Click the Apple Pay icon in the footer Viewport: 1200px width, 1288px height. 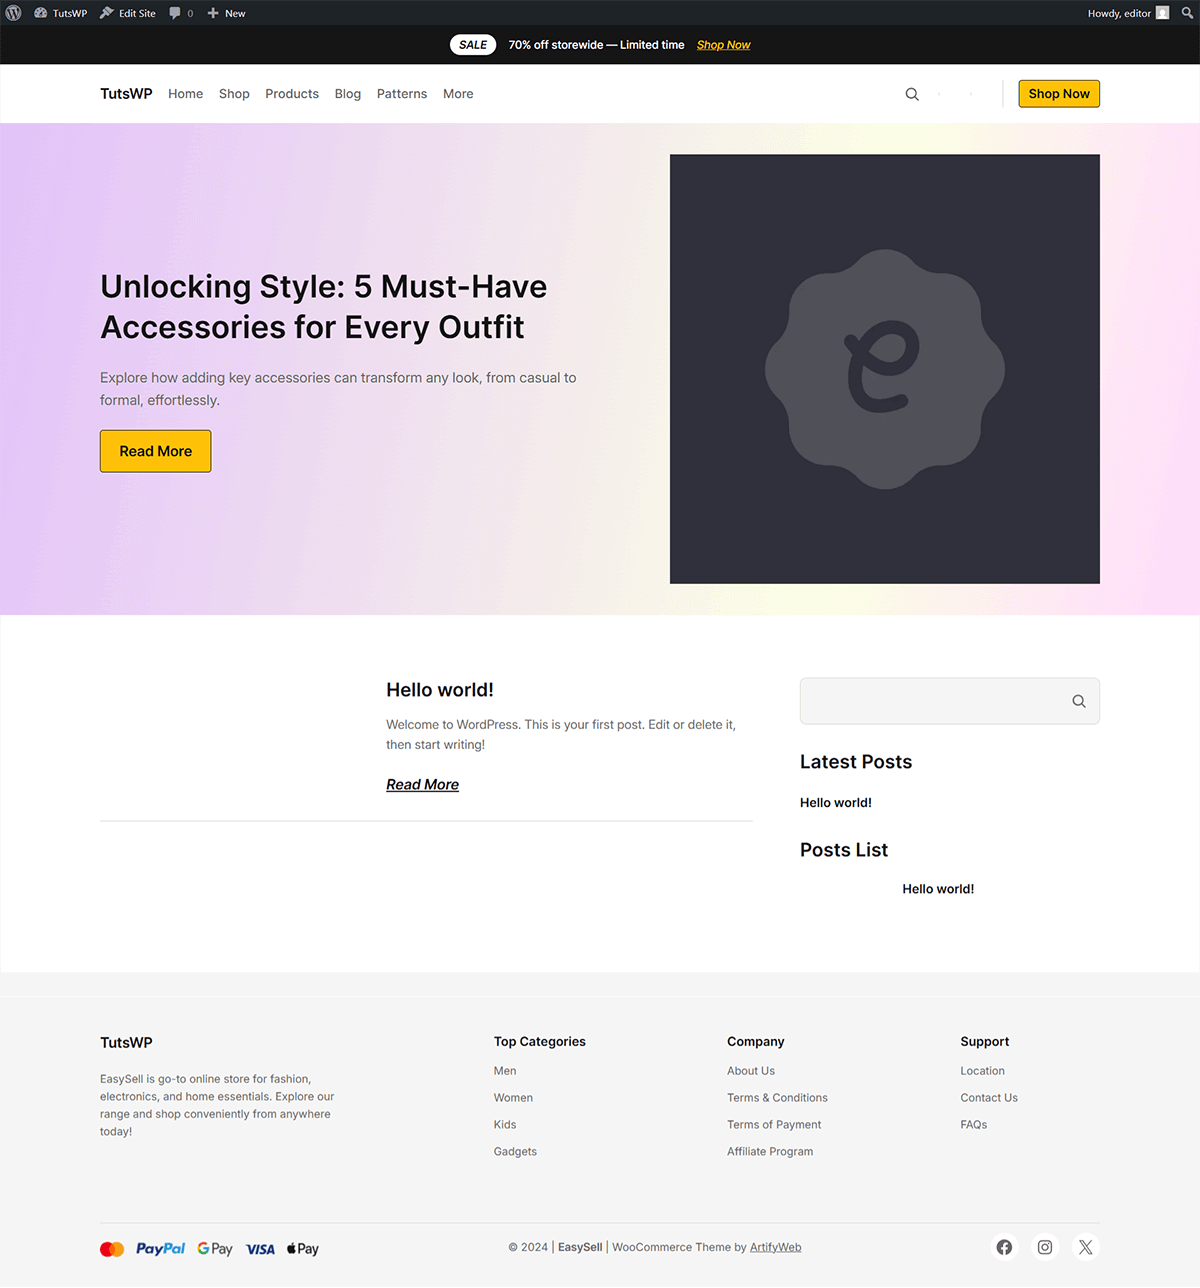[301, 1248]
